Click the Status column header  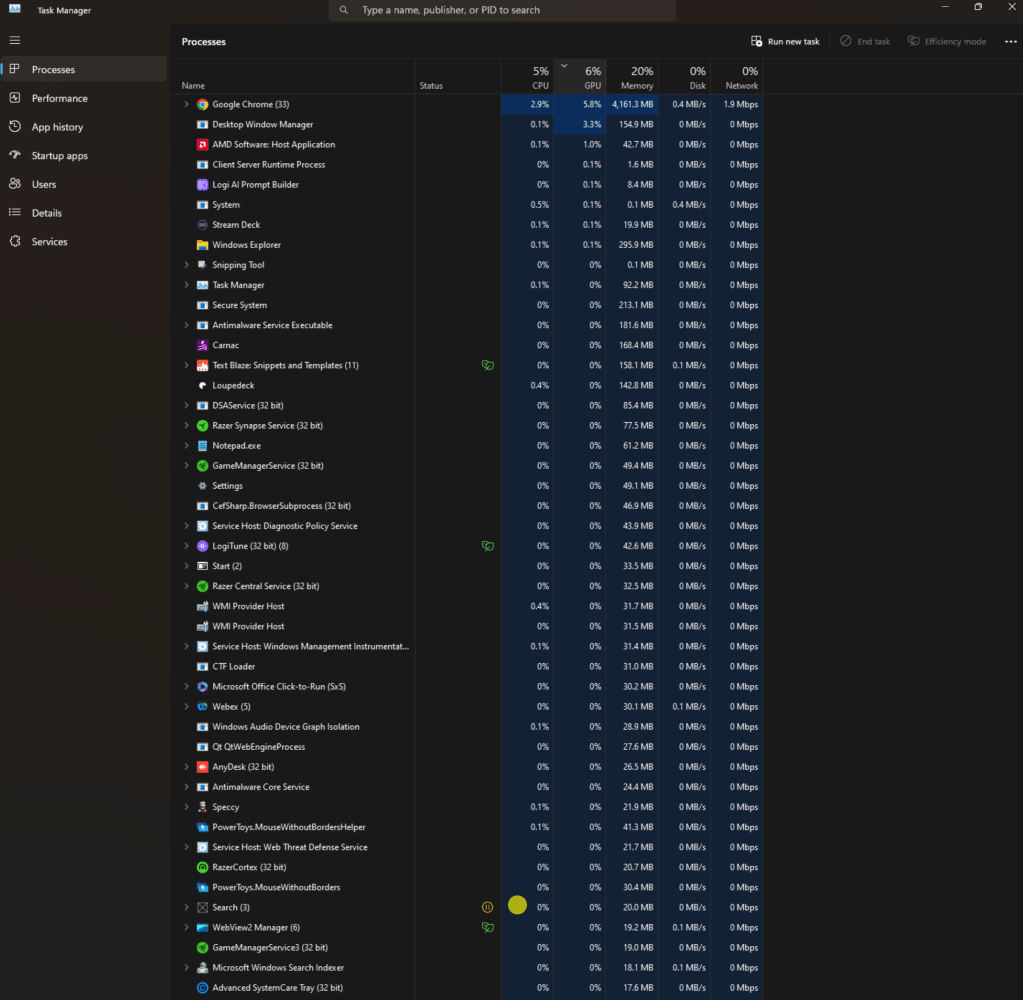tap(458, 77)
